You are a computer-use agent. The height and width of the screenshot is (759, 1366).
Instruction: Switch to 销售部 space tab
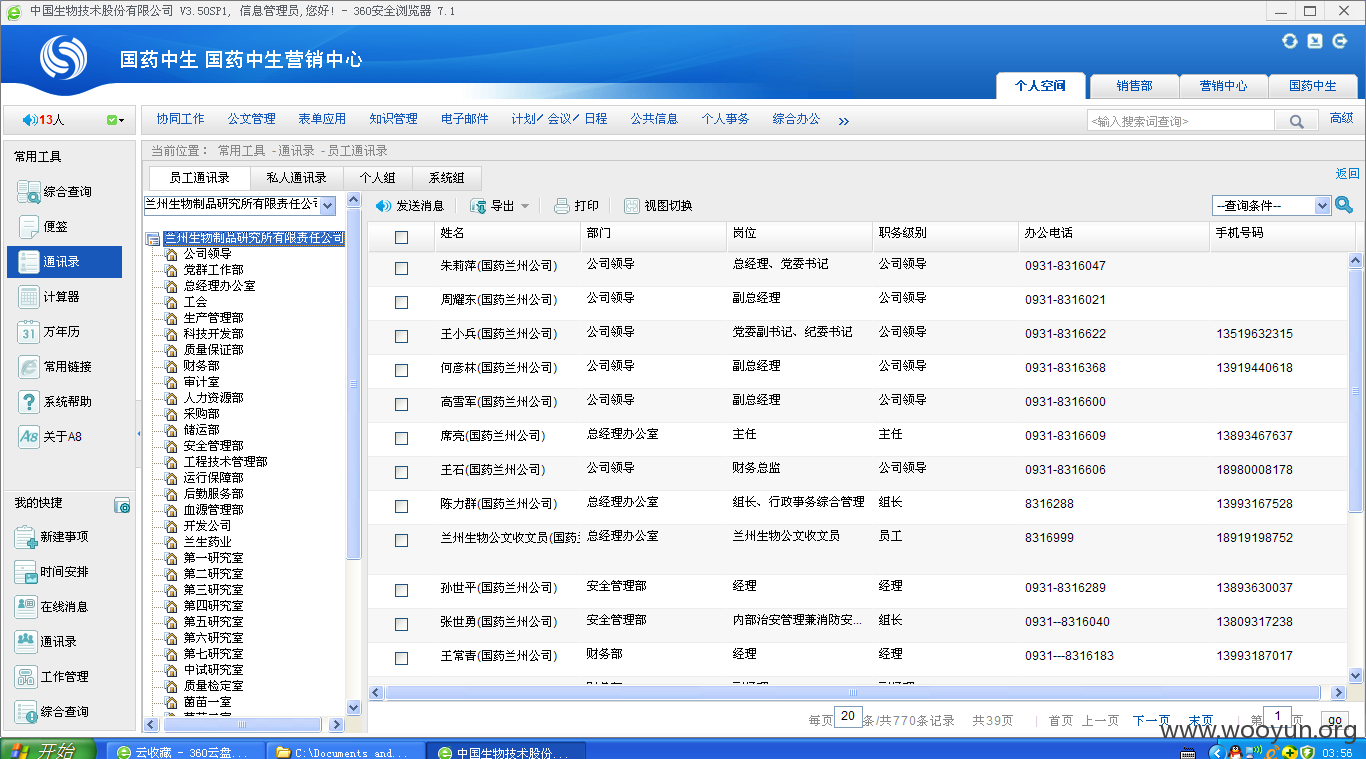pos(1134,86)
